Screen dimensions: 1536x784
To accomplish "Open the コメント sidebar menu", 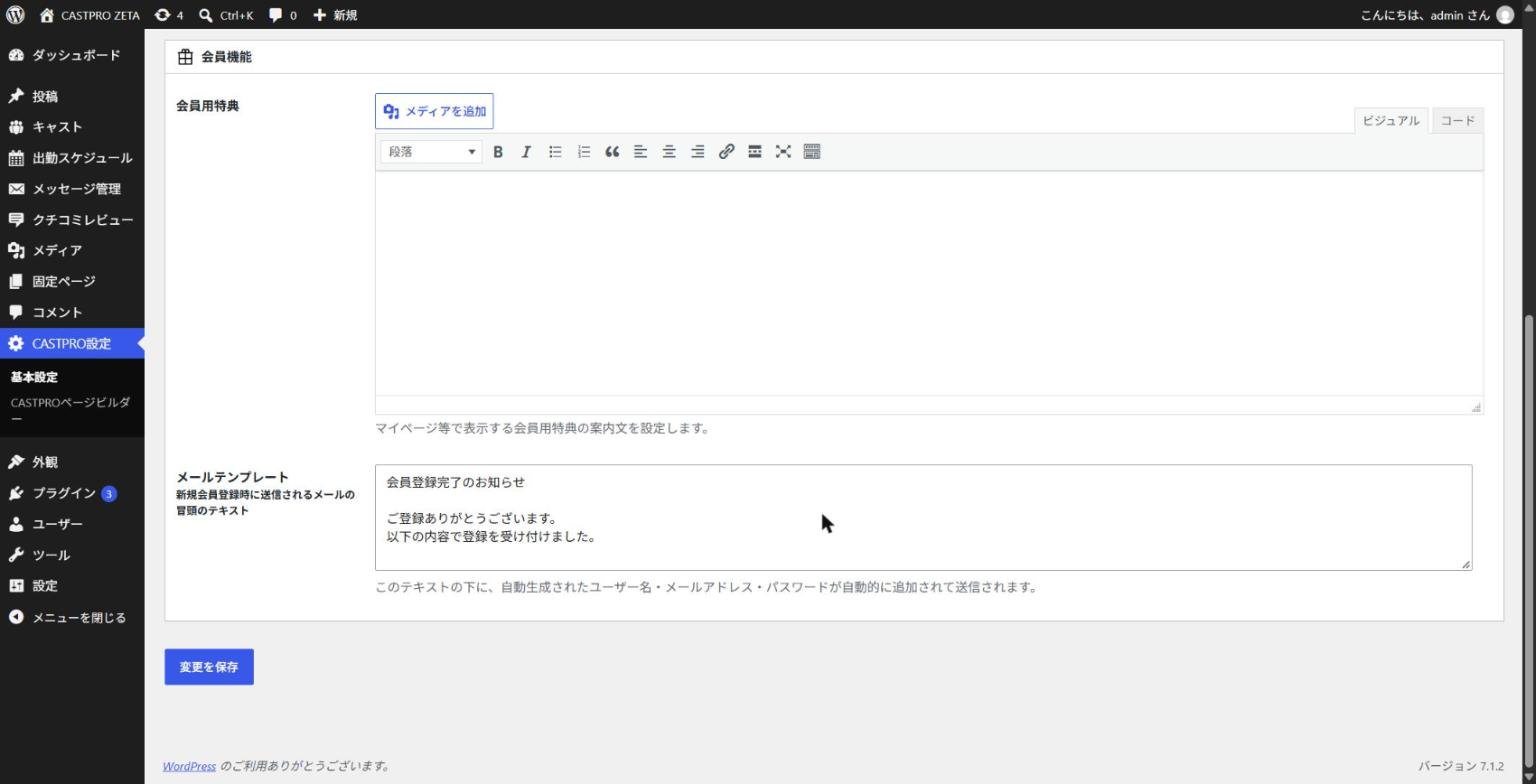I will (x=72, y=313).
